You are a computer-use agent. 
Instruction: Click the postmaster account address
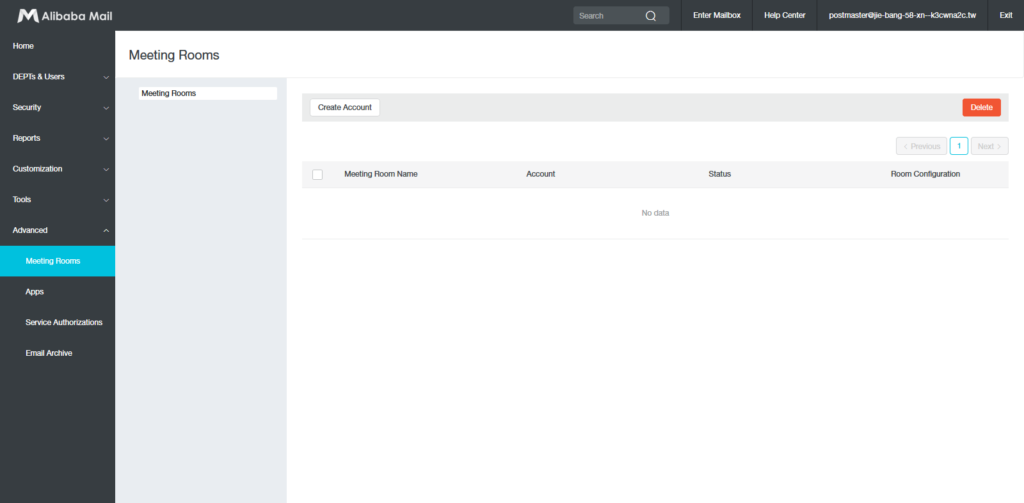[x=902, y=16]
